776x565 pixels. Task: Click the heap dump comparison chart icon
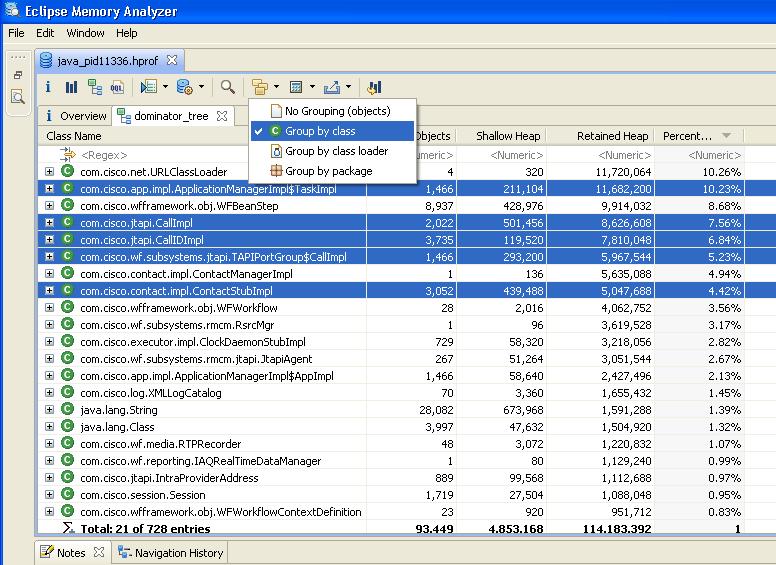375,88
